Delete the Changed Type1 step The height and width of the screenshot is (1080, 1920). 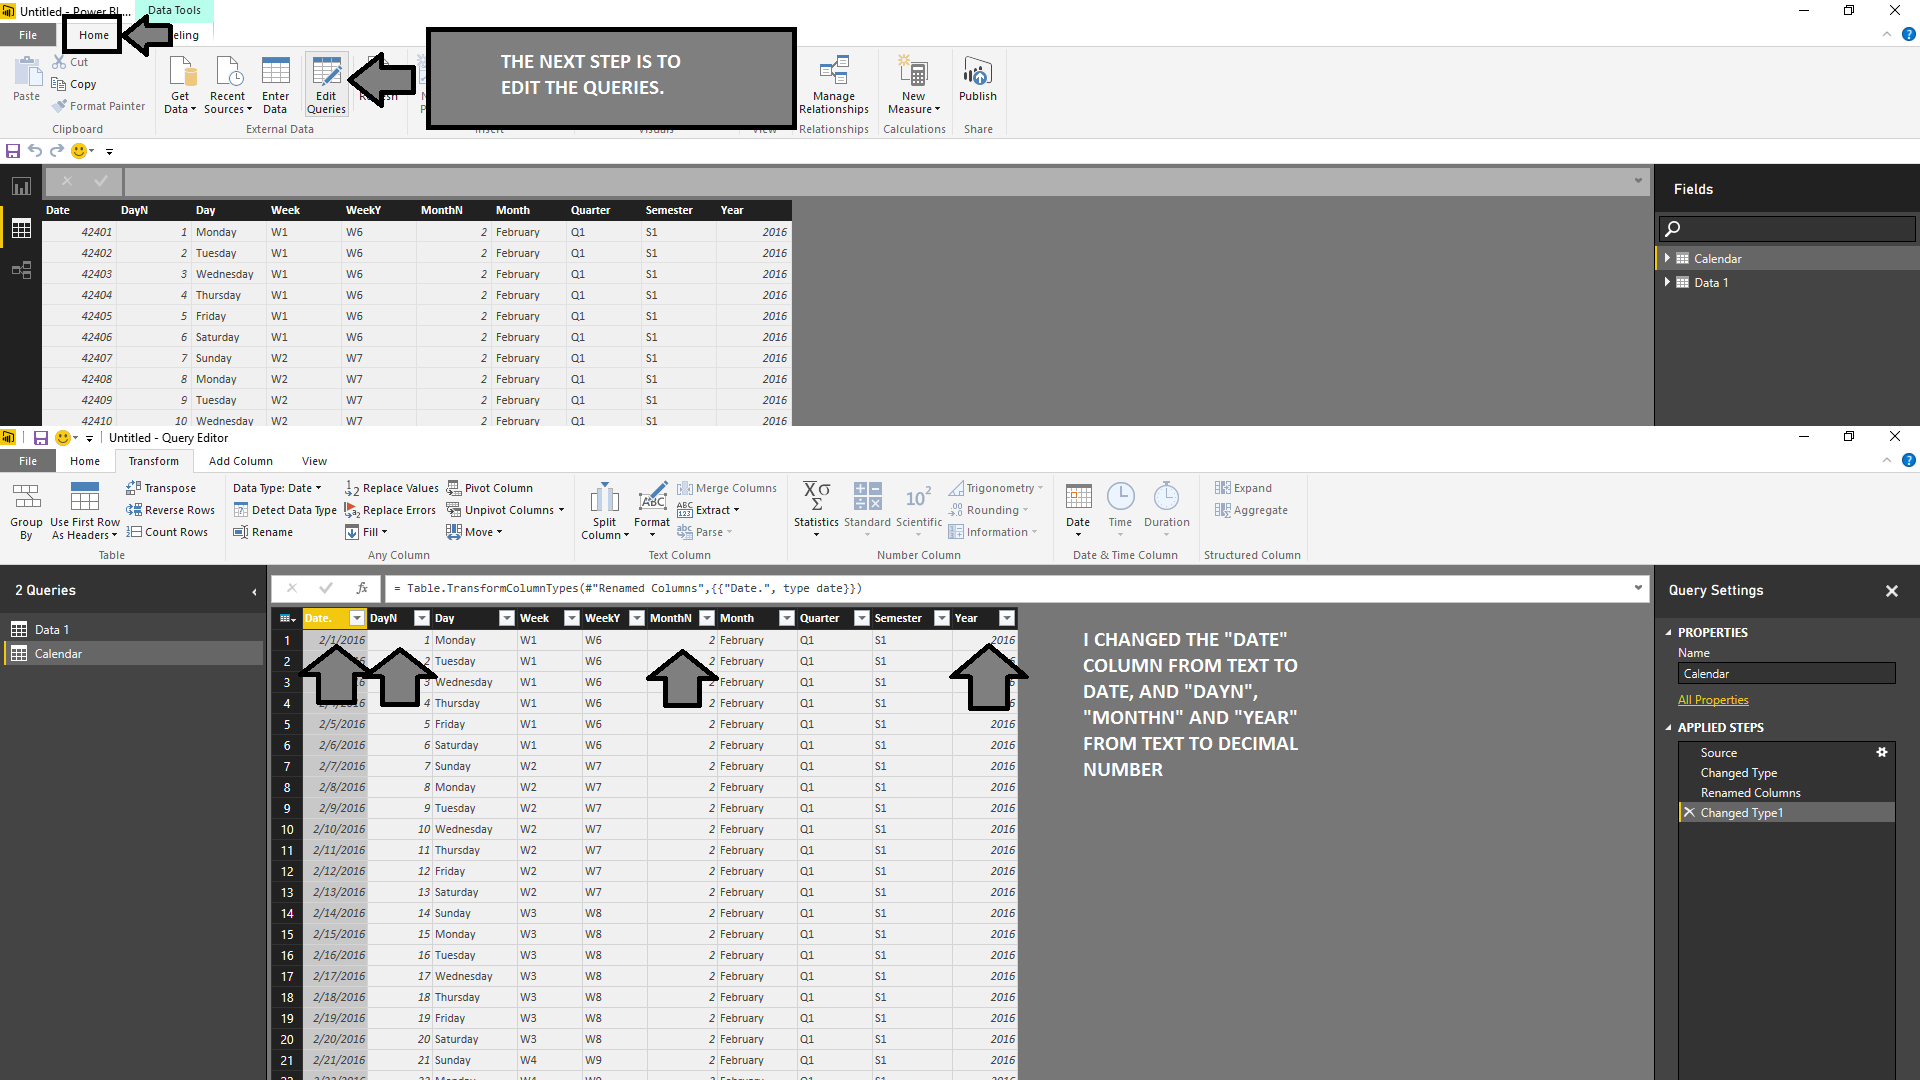1689,813
